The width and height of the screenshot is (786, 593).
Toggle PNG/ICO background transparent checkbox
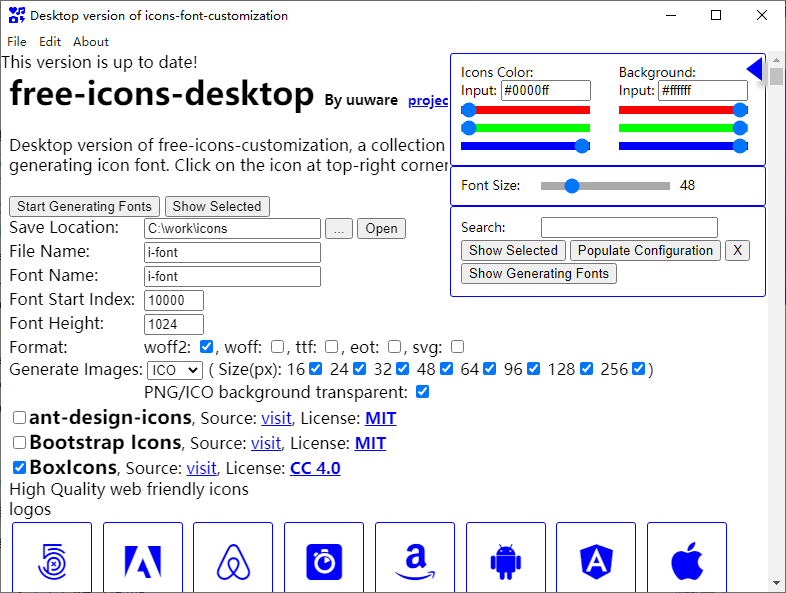(423, 391)
